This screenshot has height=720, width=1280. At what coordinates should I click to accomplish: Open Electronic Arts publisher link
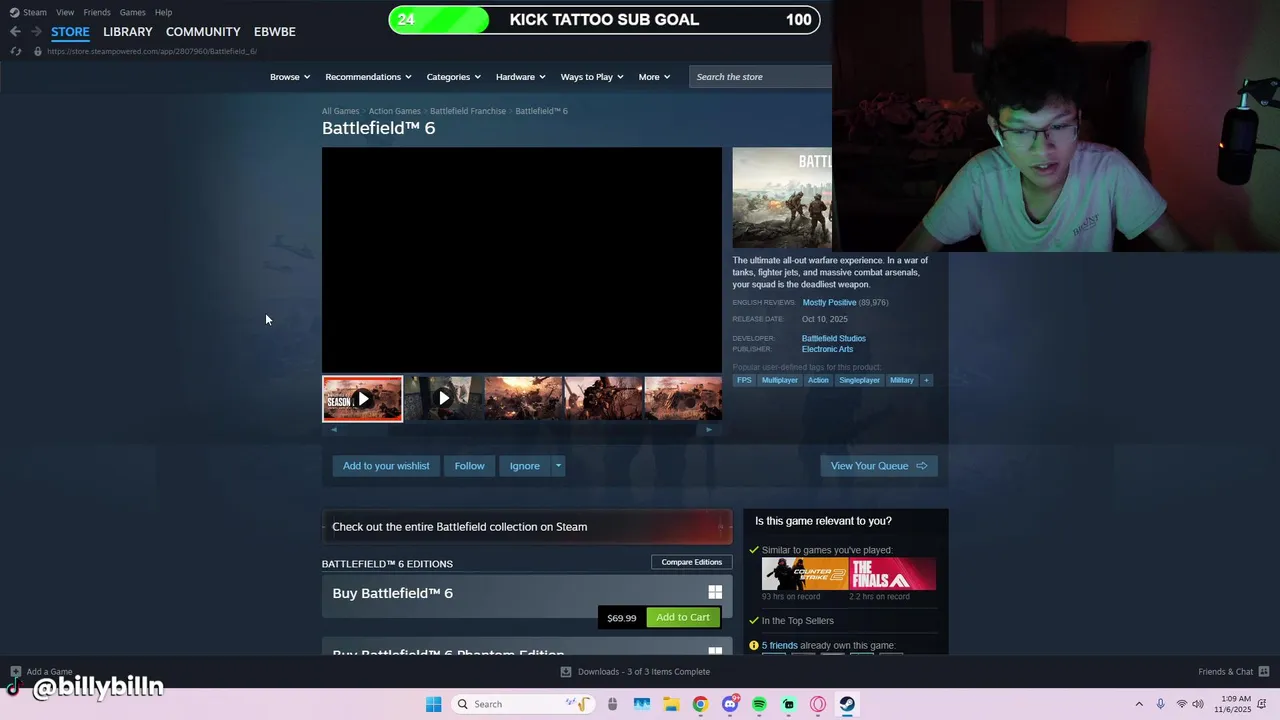coord(827,349)
